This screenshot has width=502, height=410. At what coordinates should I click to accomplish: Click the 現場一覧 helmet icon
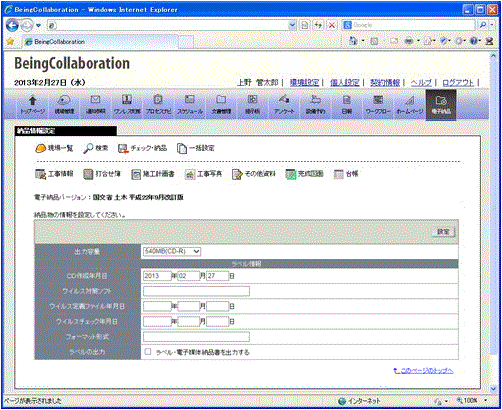40,148
